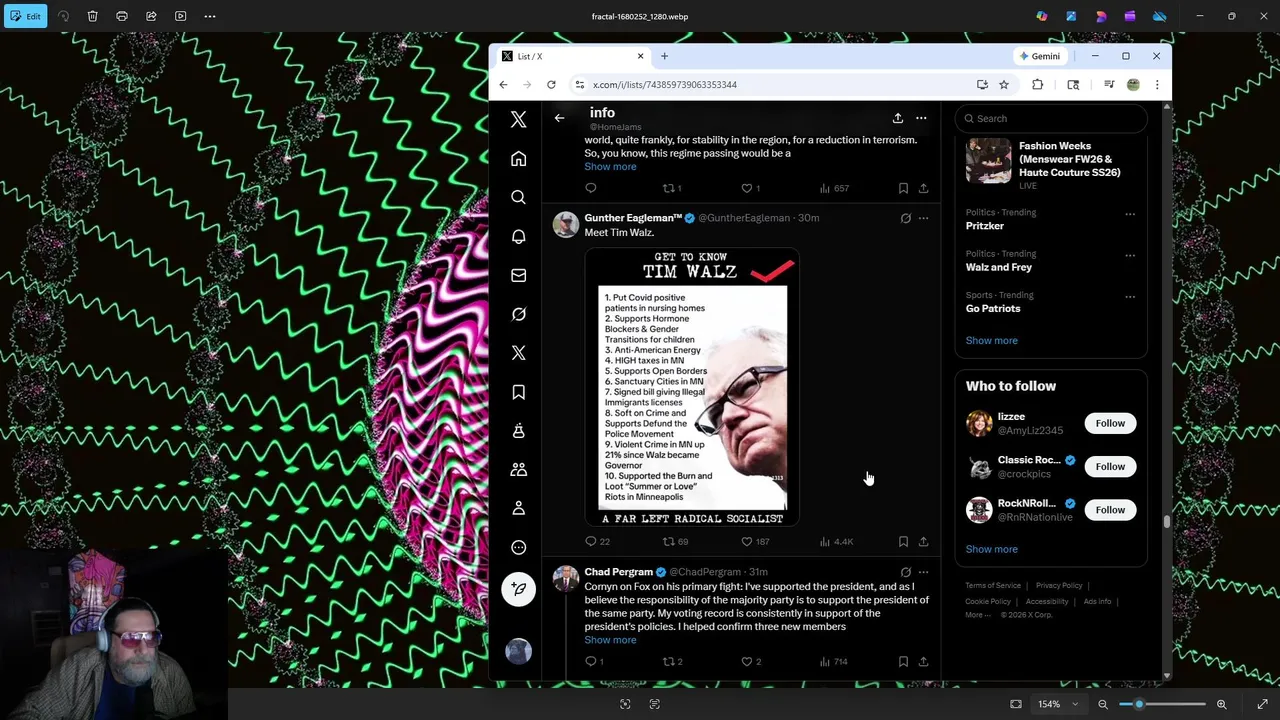Click the compose Post button
Image resolution: width=1280 pixels, height=720 pixels.
click(x=518, y=589)
